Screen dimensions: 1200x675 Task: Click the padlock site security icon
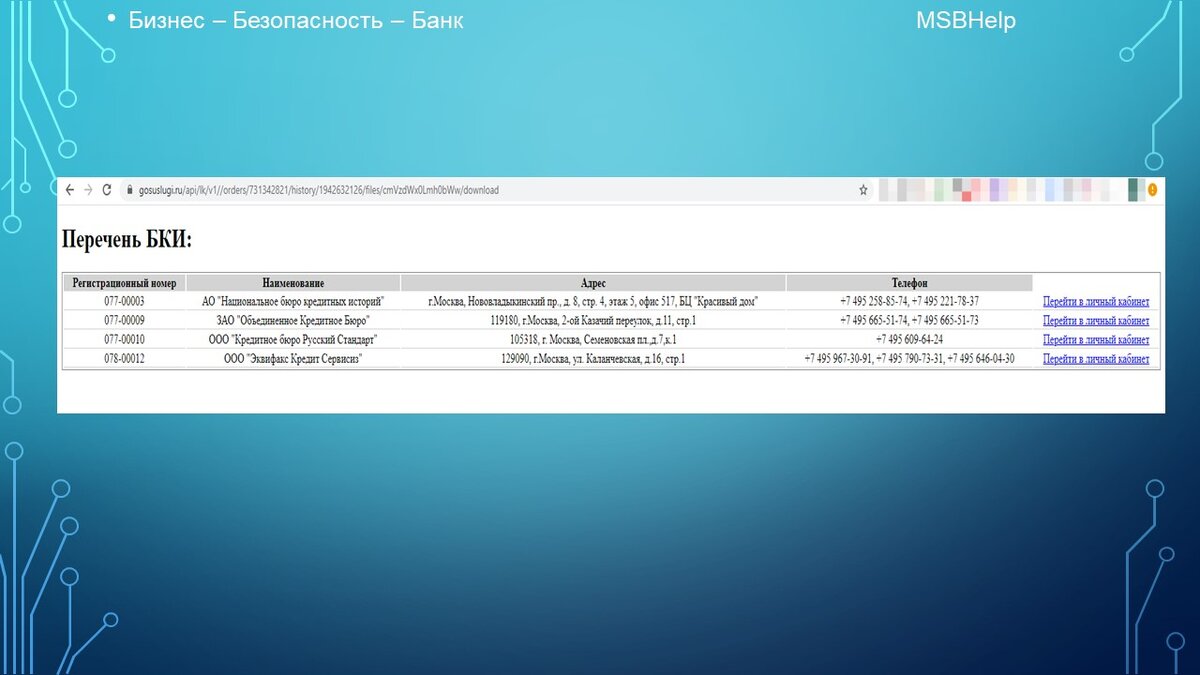[128, 190]
